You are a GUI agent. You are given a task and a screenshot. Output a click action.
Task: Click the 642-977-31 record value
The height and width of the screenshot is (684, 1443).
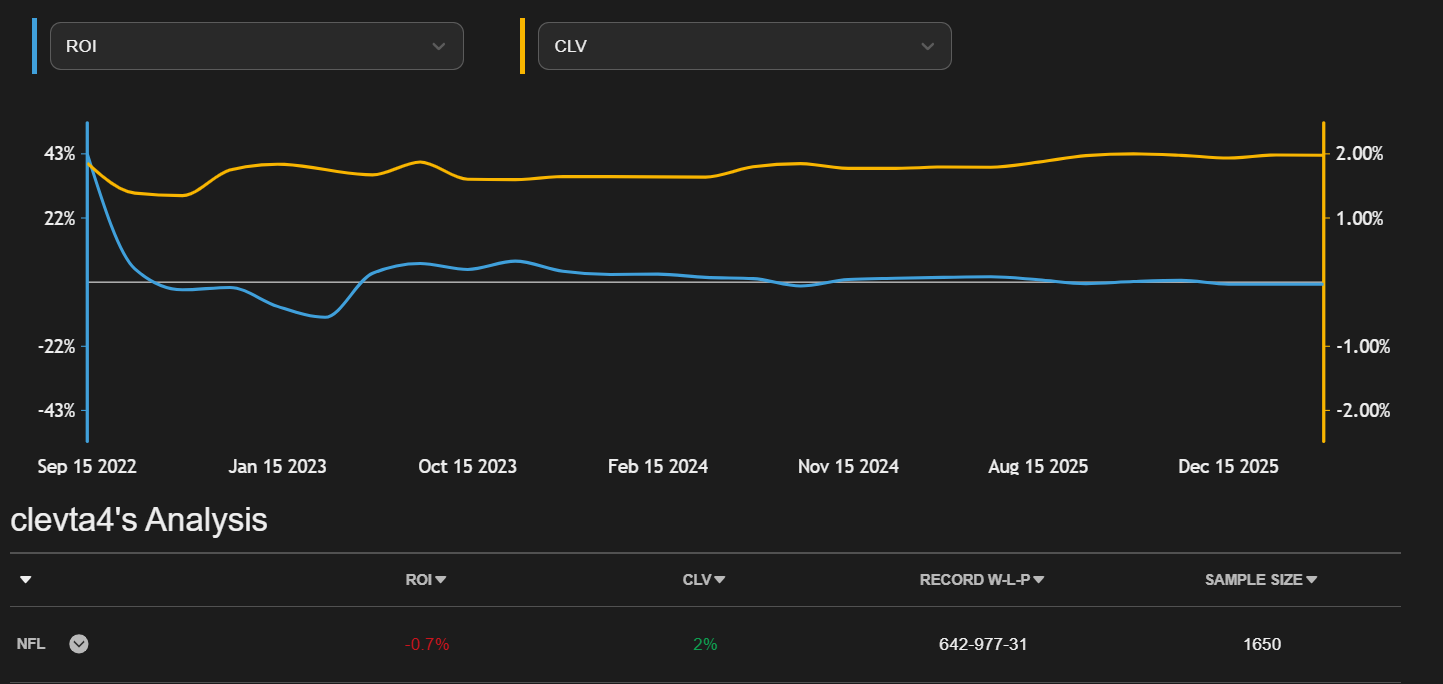(983, 644)
